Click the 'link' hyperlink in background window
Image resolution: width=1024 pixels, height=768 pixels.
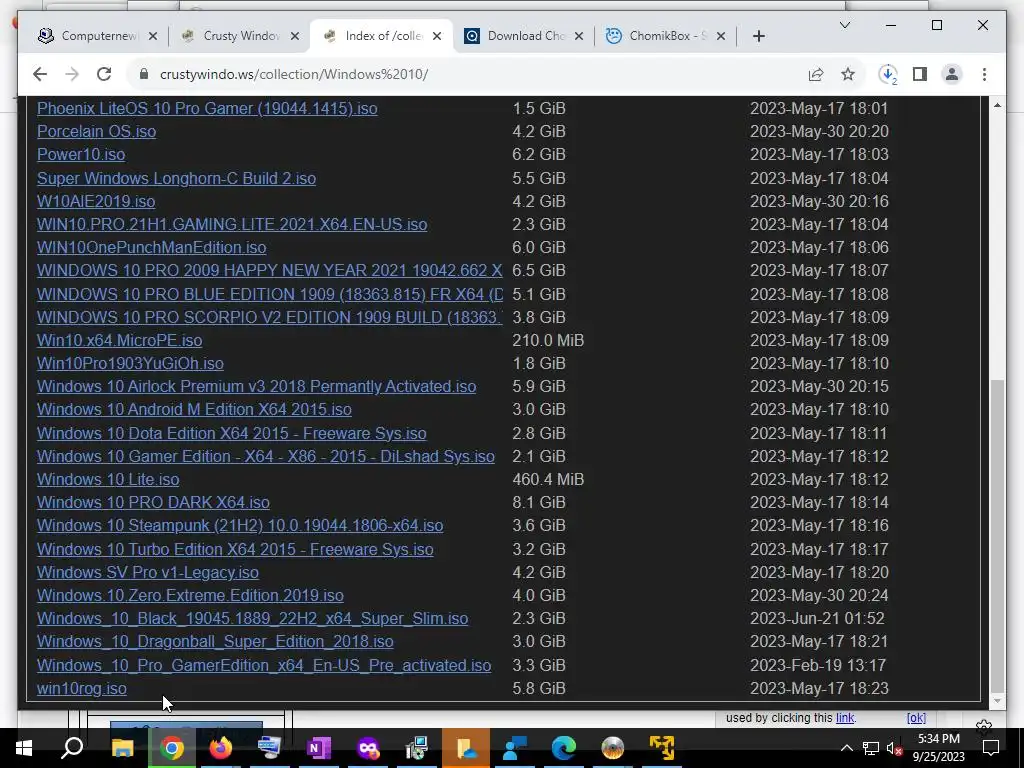coord(844,718)
